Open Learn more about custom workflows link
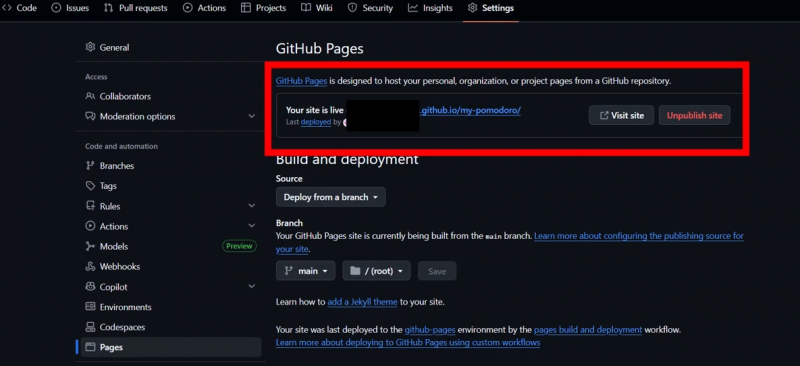The image size is (800, 366). click(408, 343)
